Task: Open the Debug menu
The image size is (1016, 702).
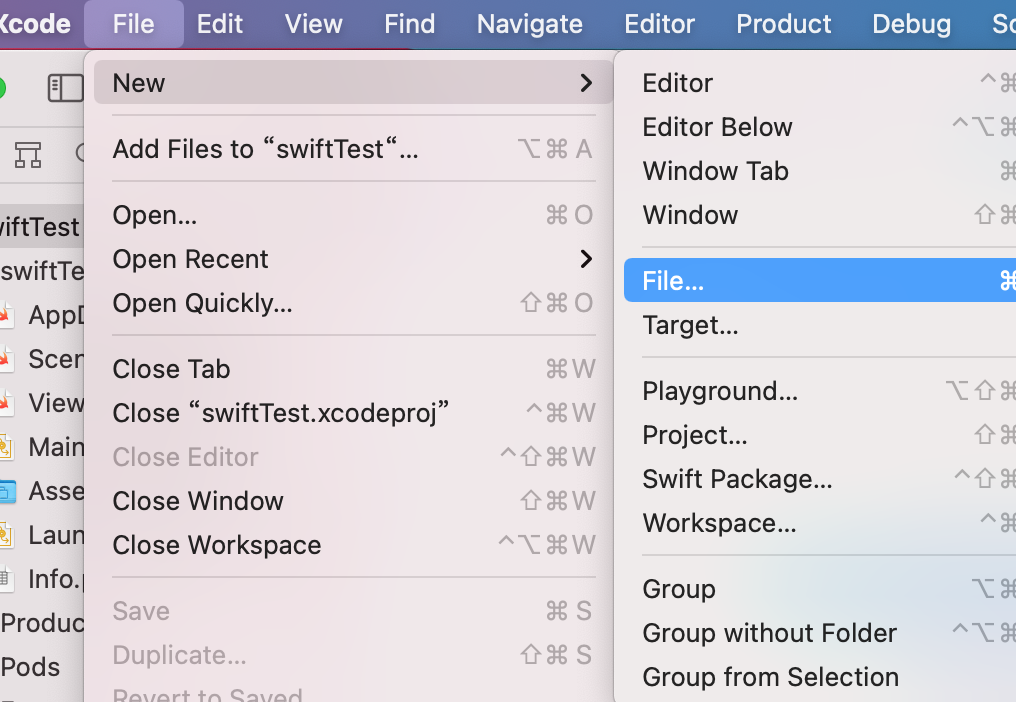Action: tap(911, 24)
